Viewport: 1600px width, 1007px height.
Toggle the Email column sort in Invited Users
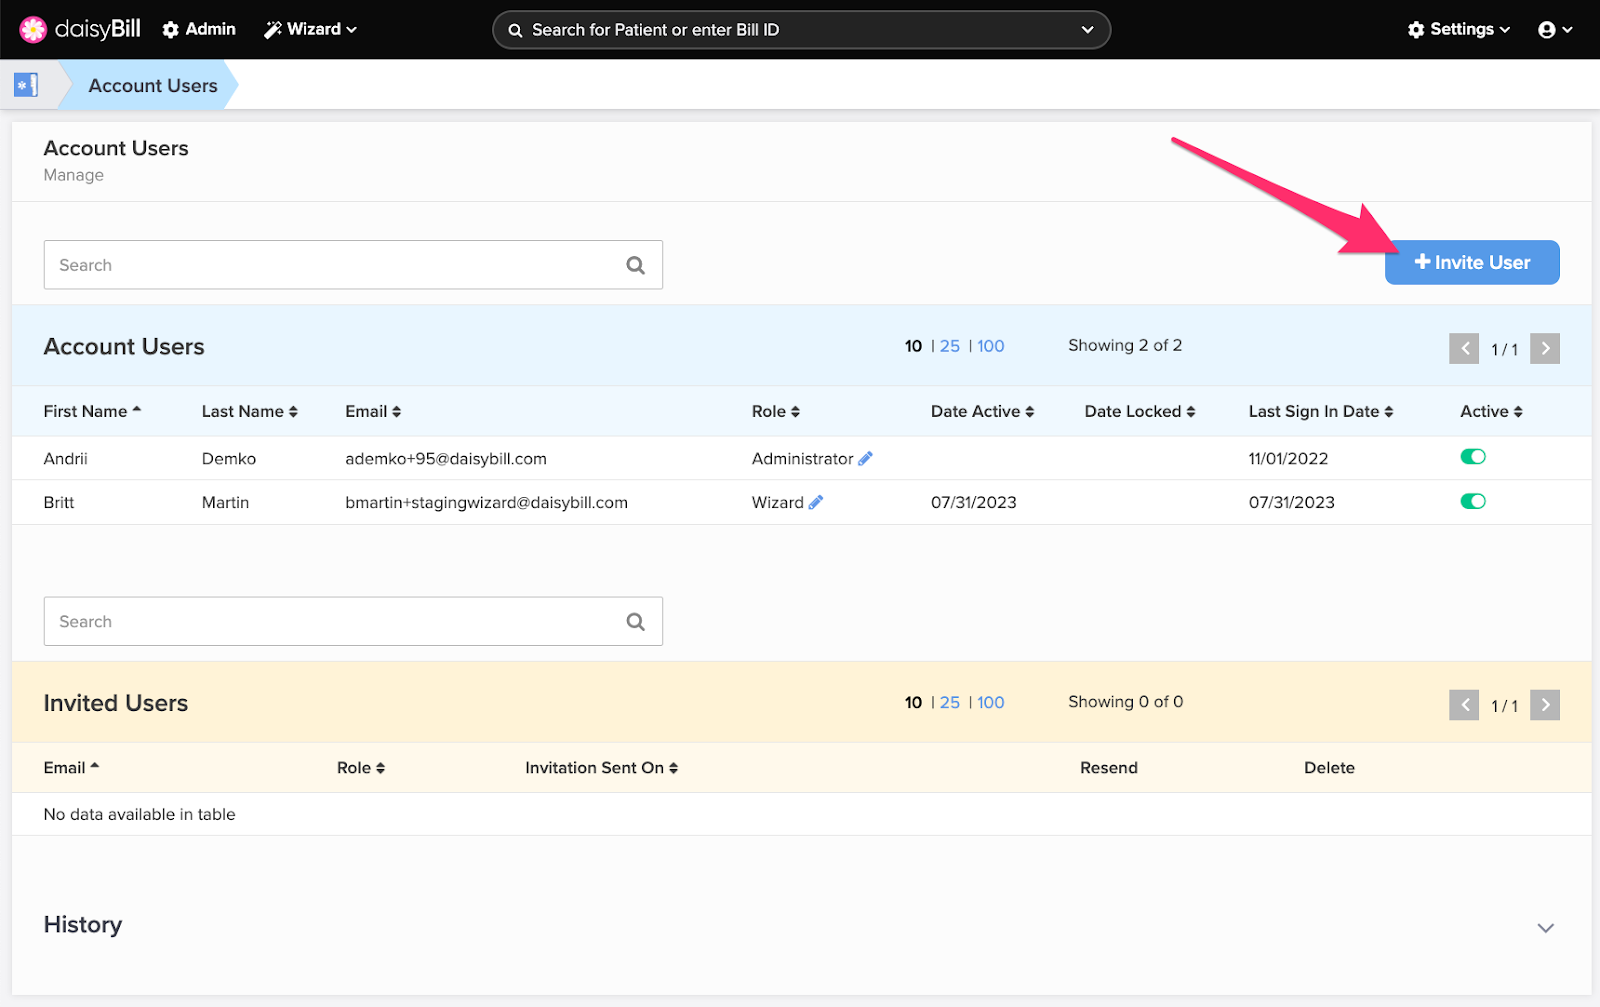click(x=70, y=767)
